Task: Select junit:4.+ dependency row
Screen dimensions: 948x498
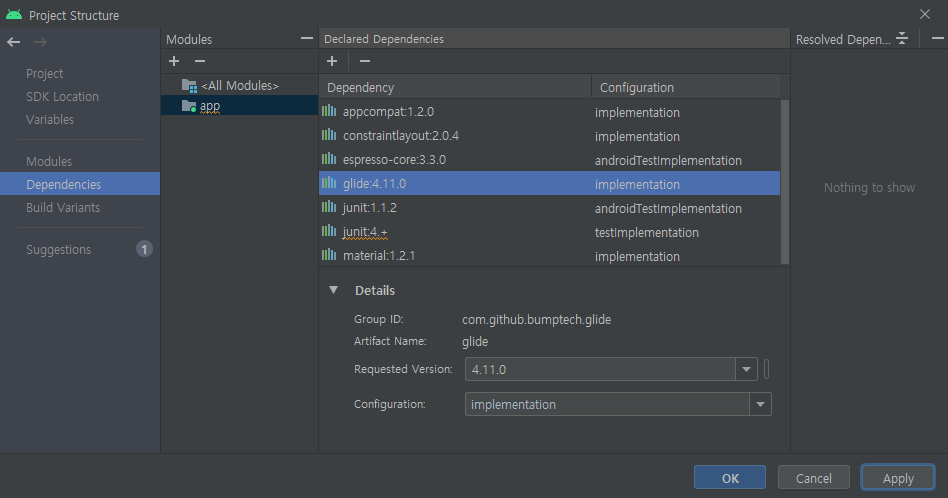Action: pos(549,231)
